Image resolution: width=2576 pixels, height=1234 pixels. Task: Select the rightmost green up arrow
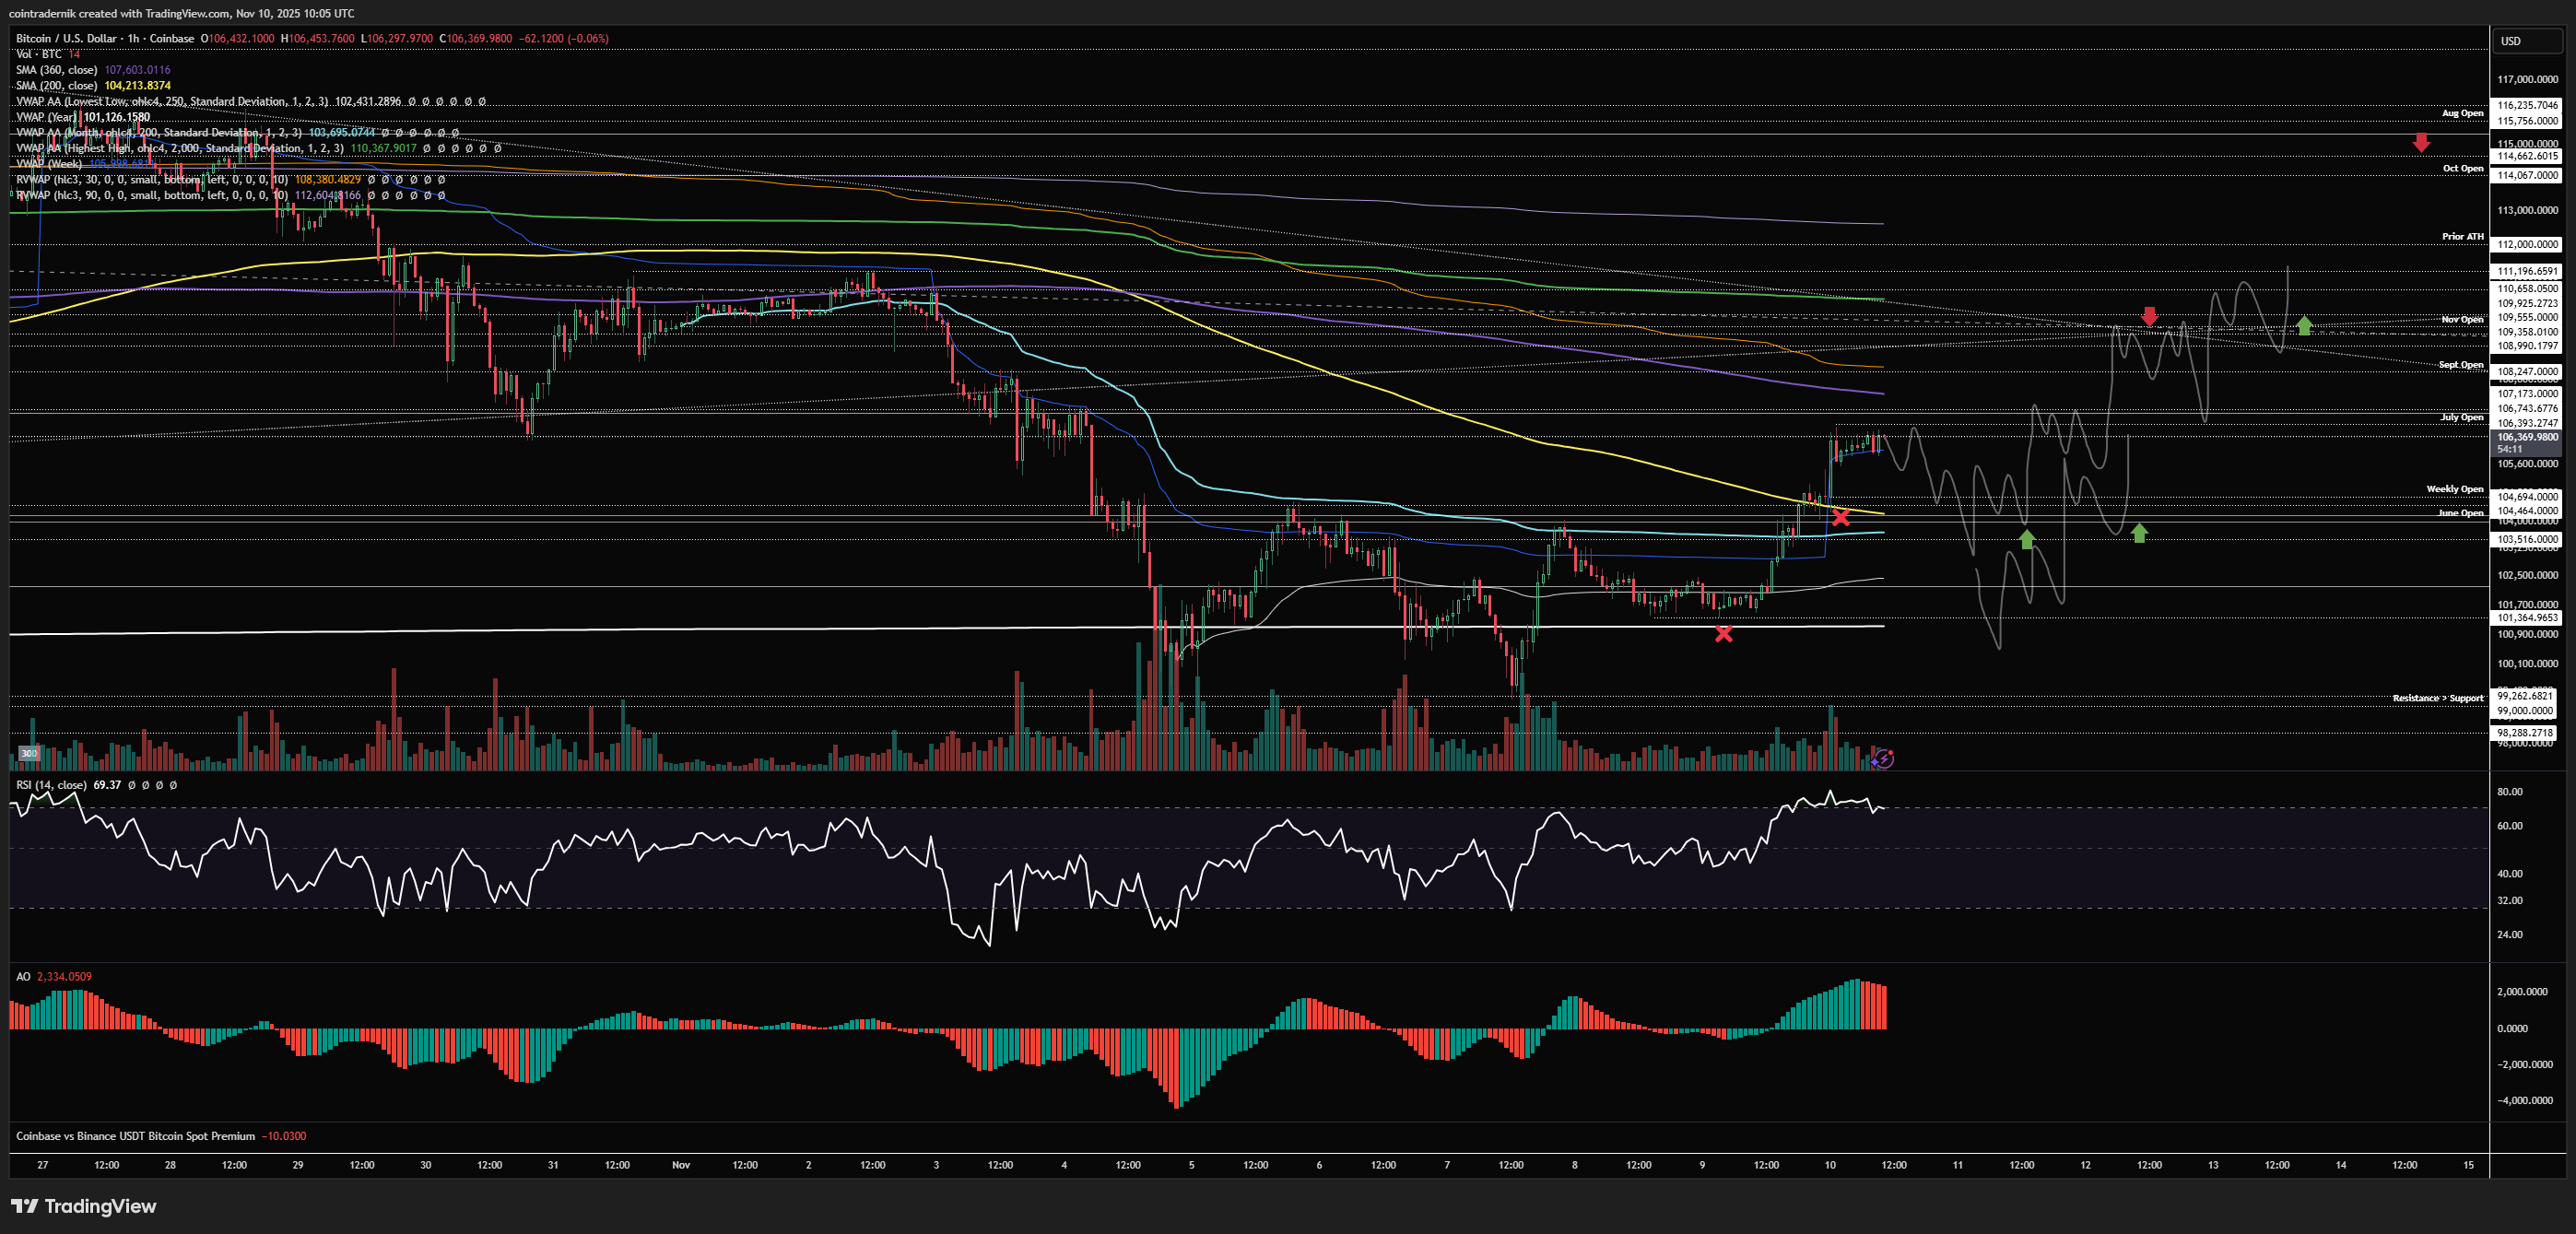tap(2304, 325)
